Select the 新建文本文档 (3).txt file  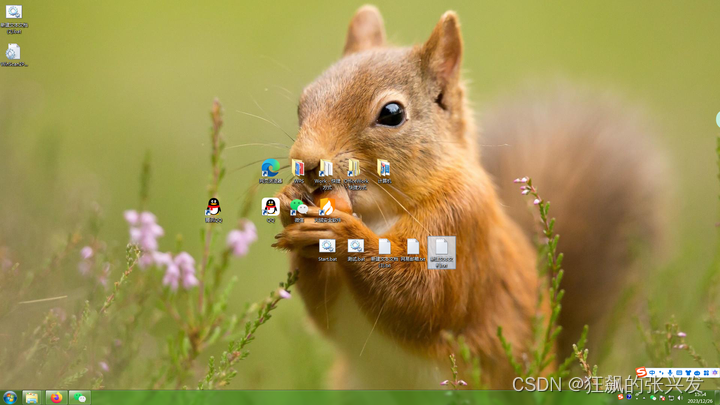point(385,253)
